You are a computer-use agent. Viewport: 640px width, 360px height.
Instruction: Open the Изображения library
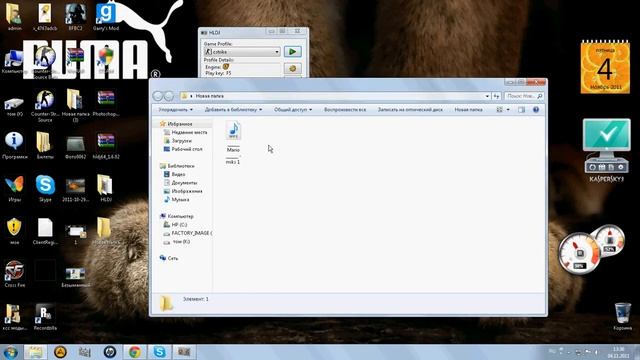click(x=187, y=191)
